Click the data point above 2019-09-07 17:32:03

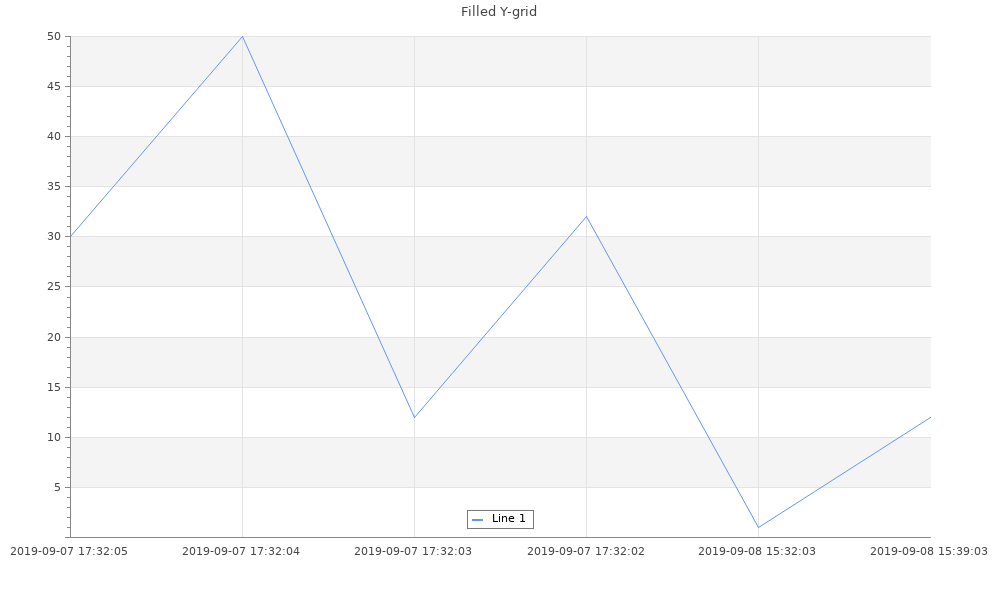[x=414, y=417]
